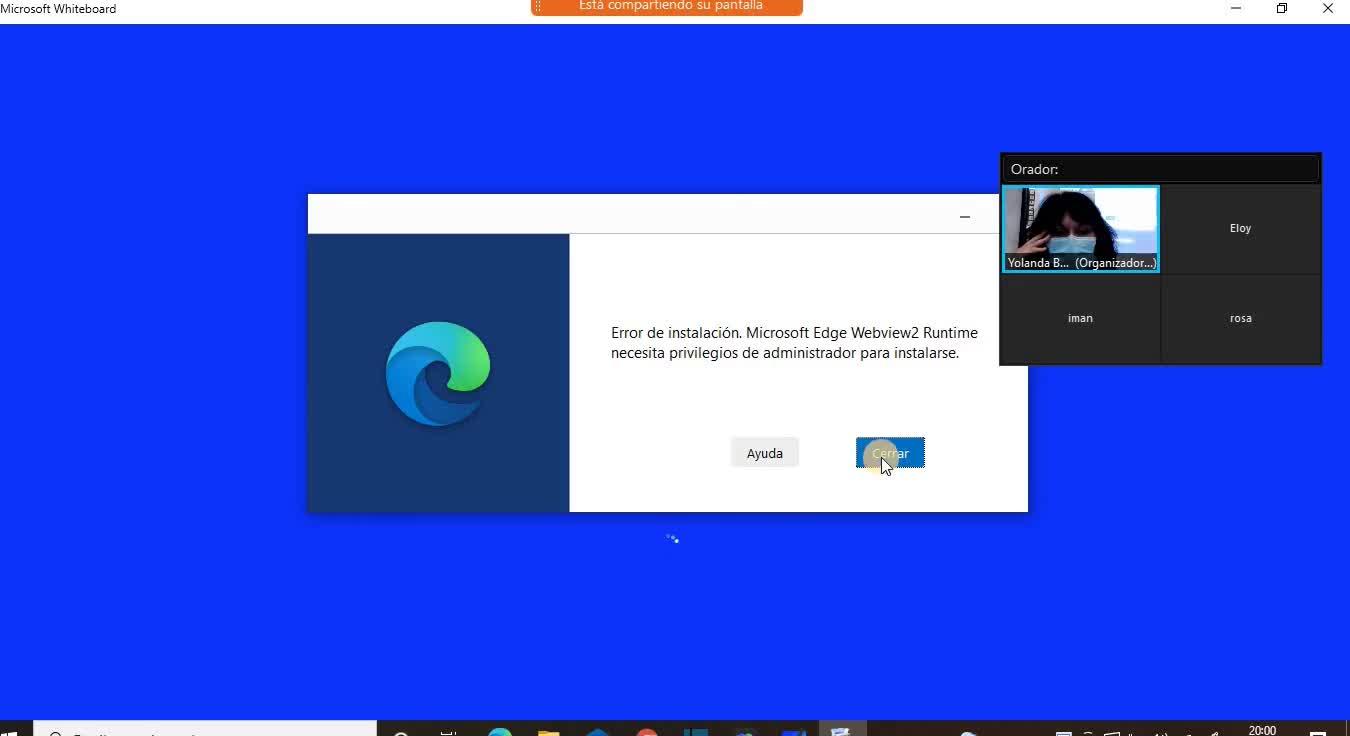This screenshot has height=736, width=1350.
Task: Close the Microsoft Whiteboard window
Action: (1328, 9)
